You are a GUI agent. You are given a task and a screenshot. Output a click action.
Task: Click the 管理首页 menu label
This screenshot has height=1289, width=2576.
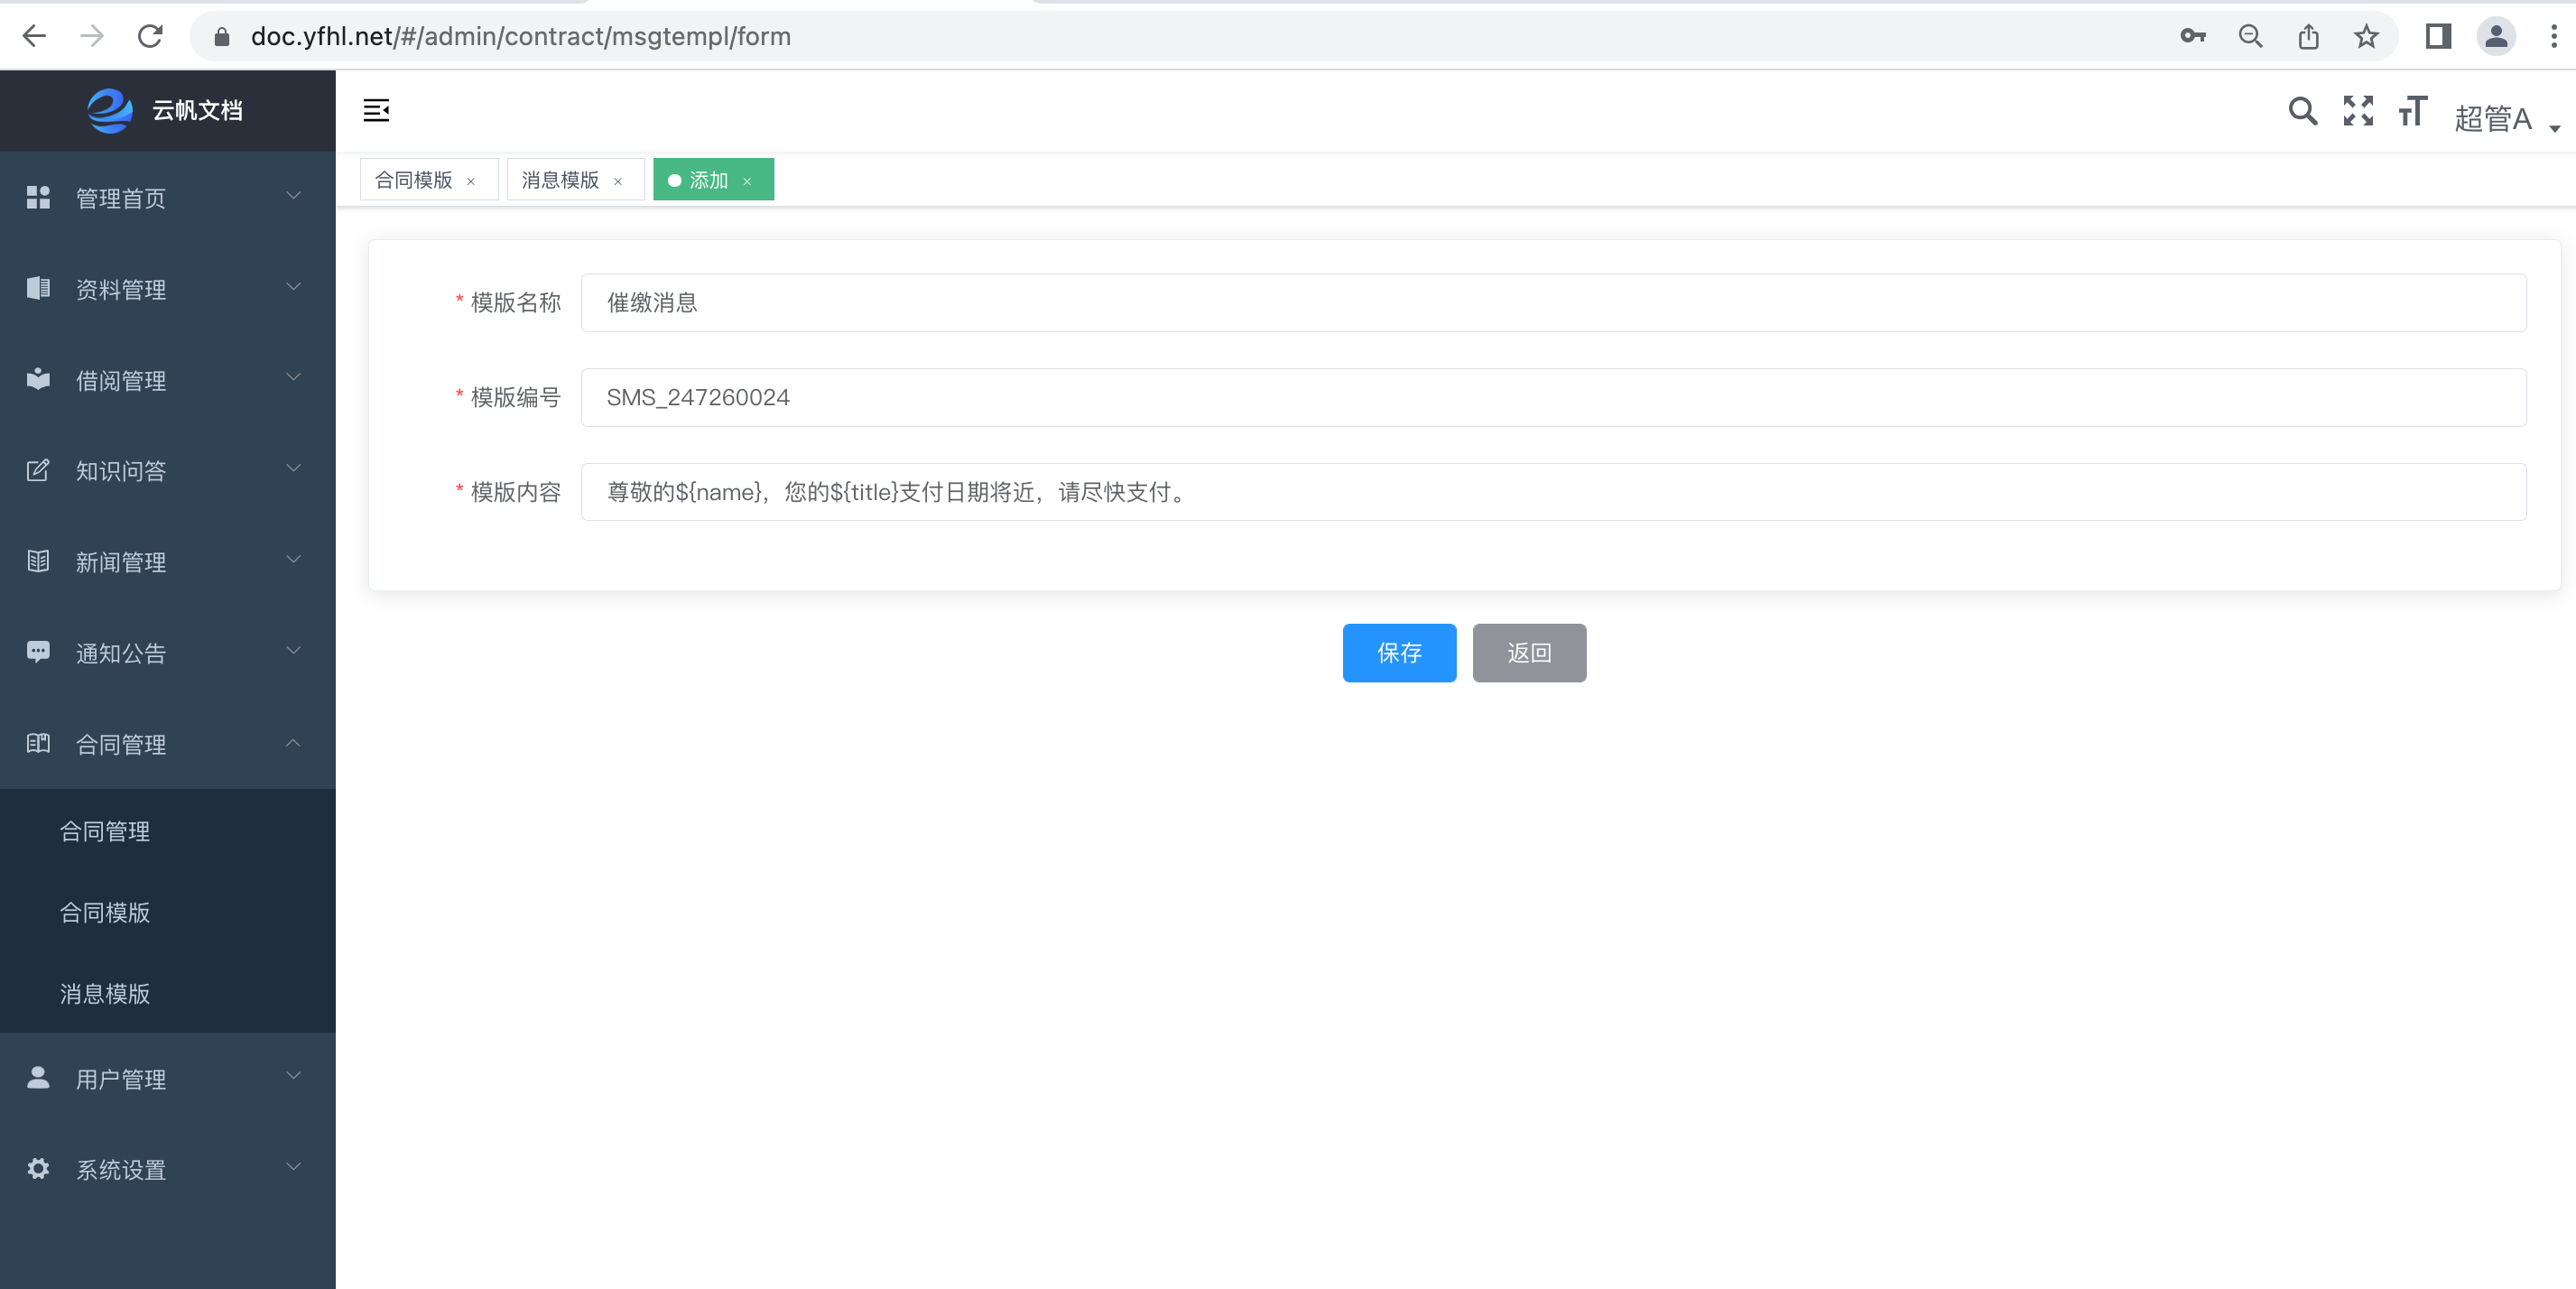(121, 198)
